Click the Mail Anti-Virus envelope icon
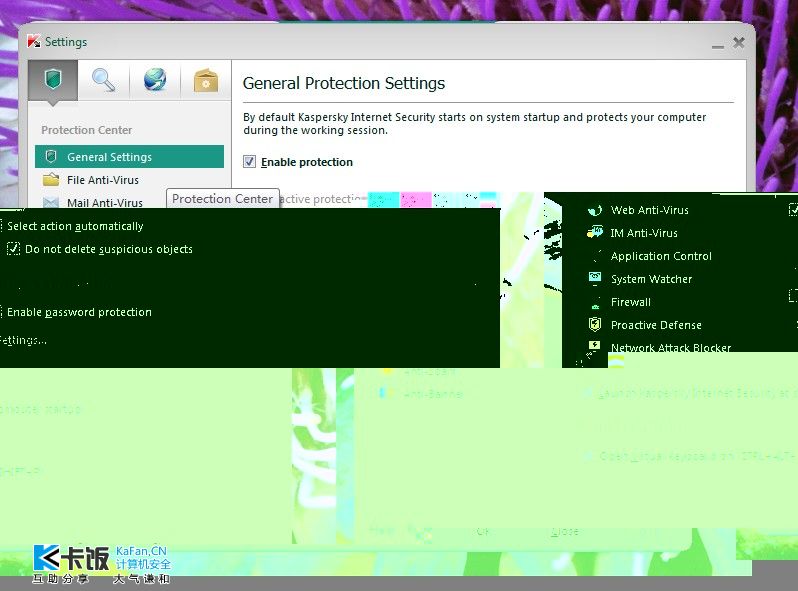Image resolution: width=798 pixels, height=591 pixels. tap(51, 202)
